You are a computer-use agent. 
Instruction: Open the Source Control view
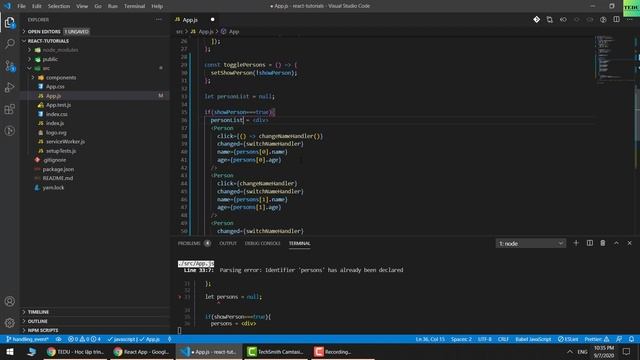coord(10,66)
